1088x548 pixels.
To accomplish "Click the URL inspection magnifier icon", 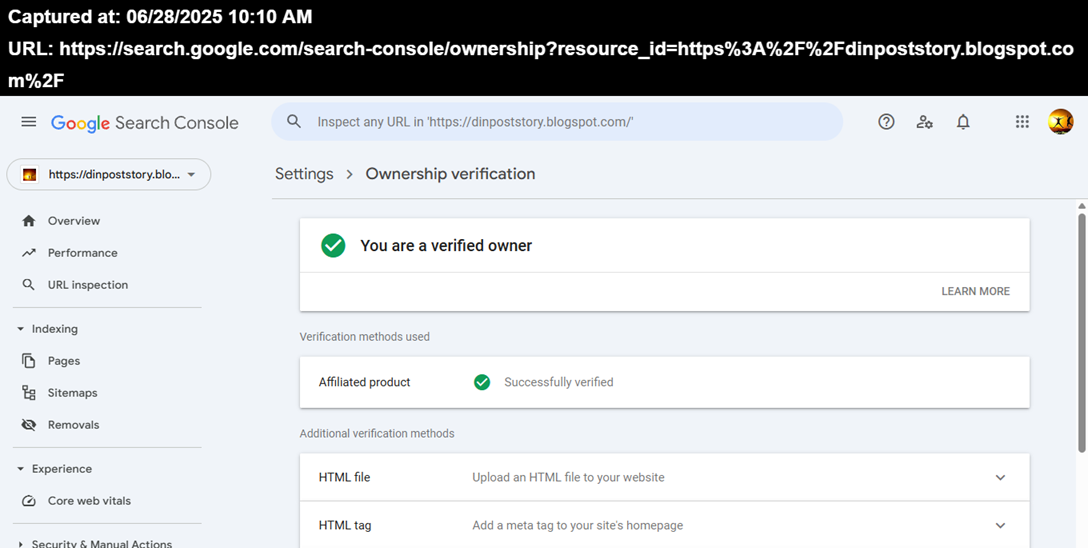I will tap(28, 284).
